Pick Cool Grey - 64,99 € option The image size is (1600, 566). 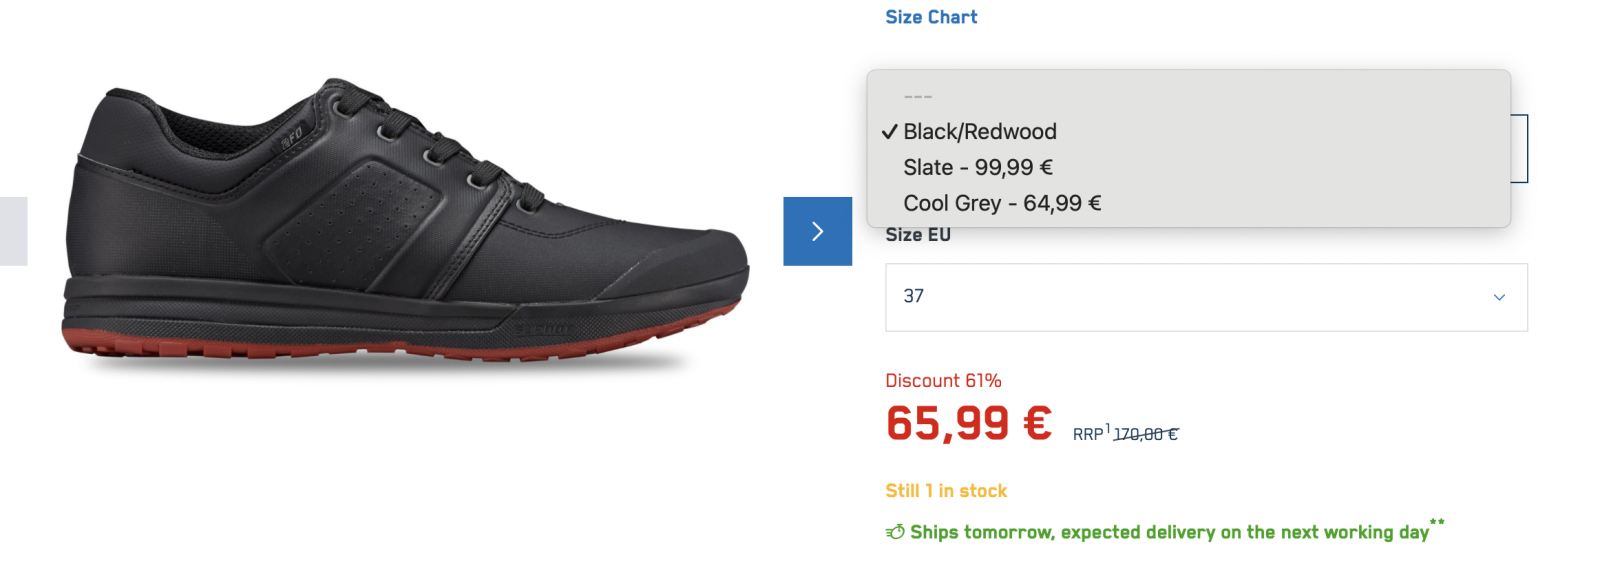point(1001,204)
